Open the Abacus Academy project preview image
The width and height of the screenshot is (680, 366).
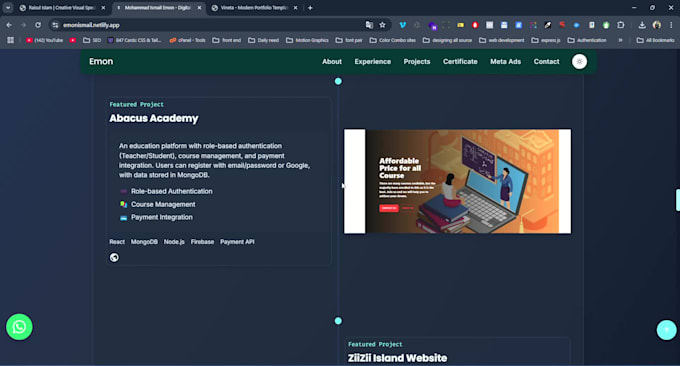pyautogui.click(x=458, y=181)
